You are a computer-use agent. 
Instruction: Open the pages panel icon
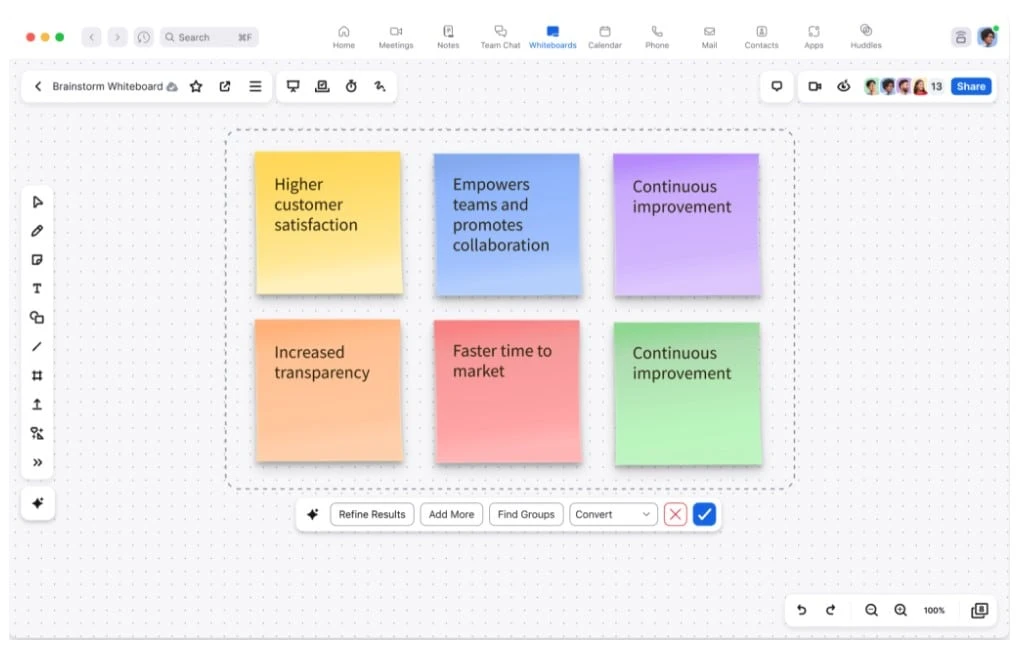coord(979,610)
